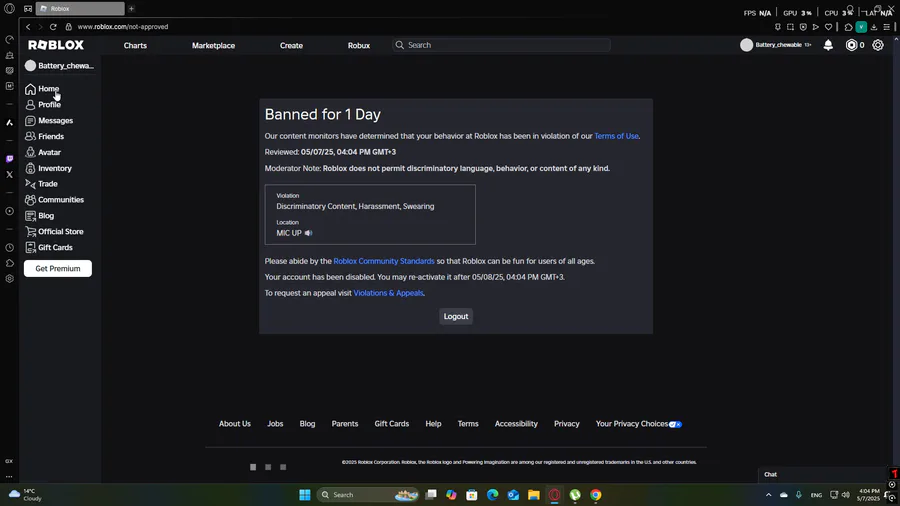Open Roblox Community Standards link
The image size is (900, 506).
384,261
